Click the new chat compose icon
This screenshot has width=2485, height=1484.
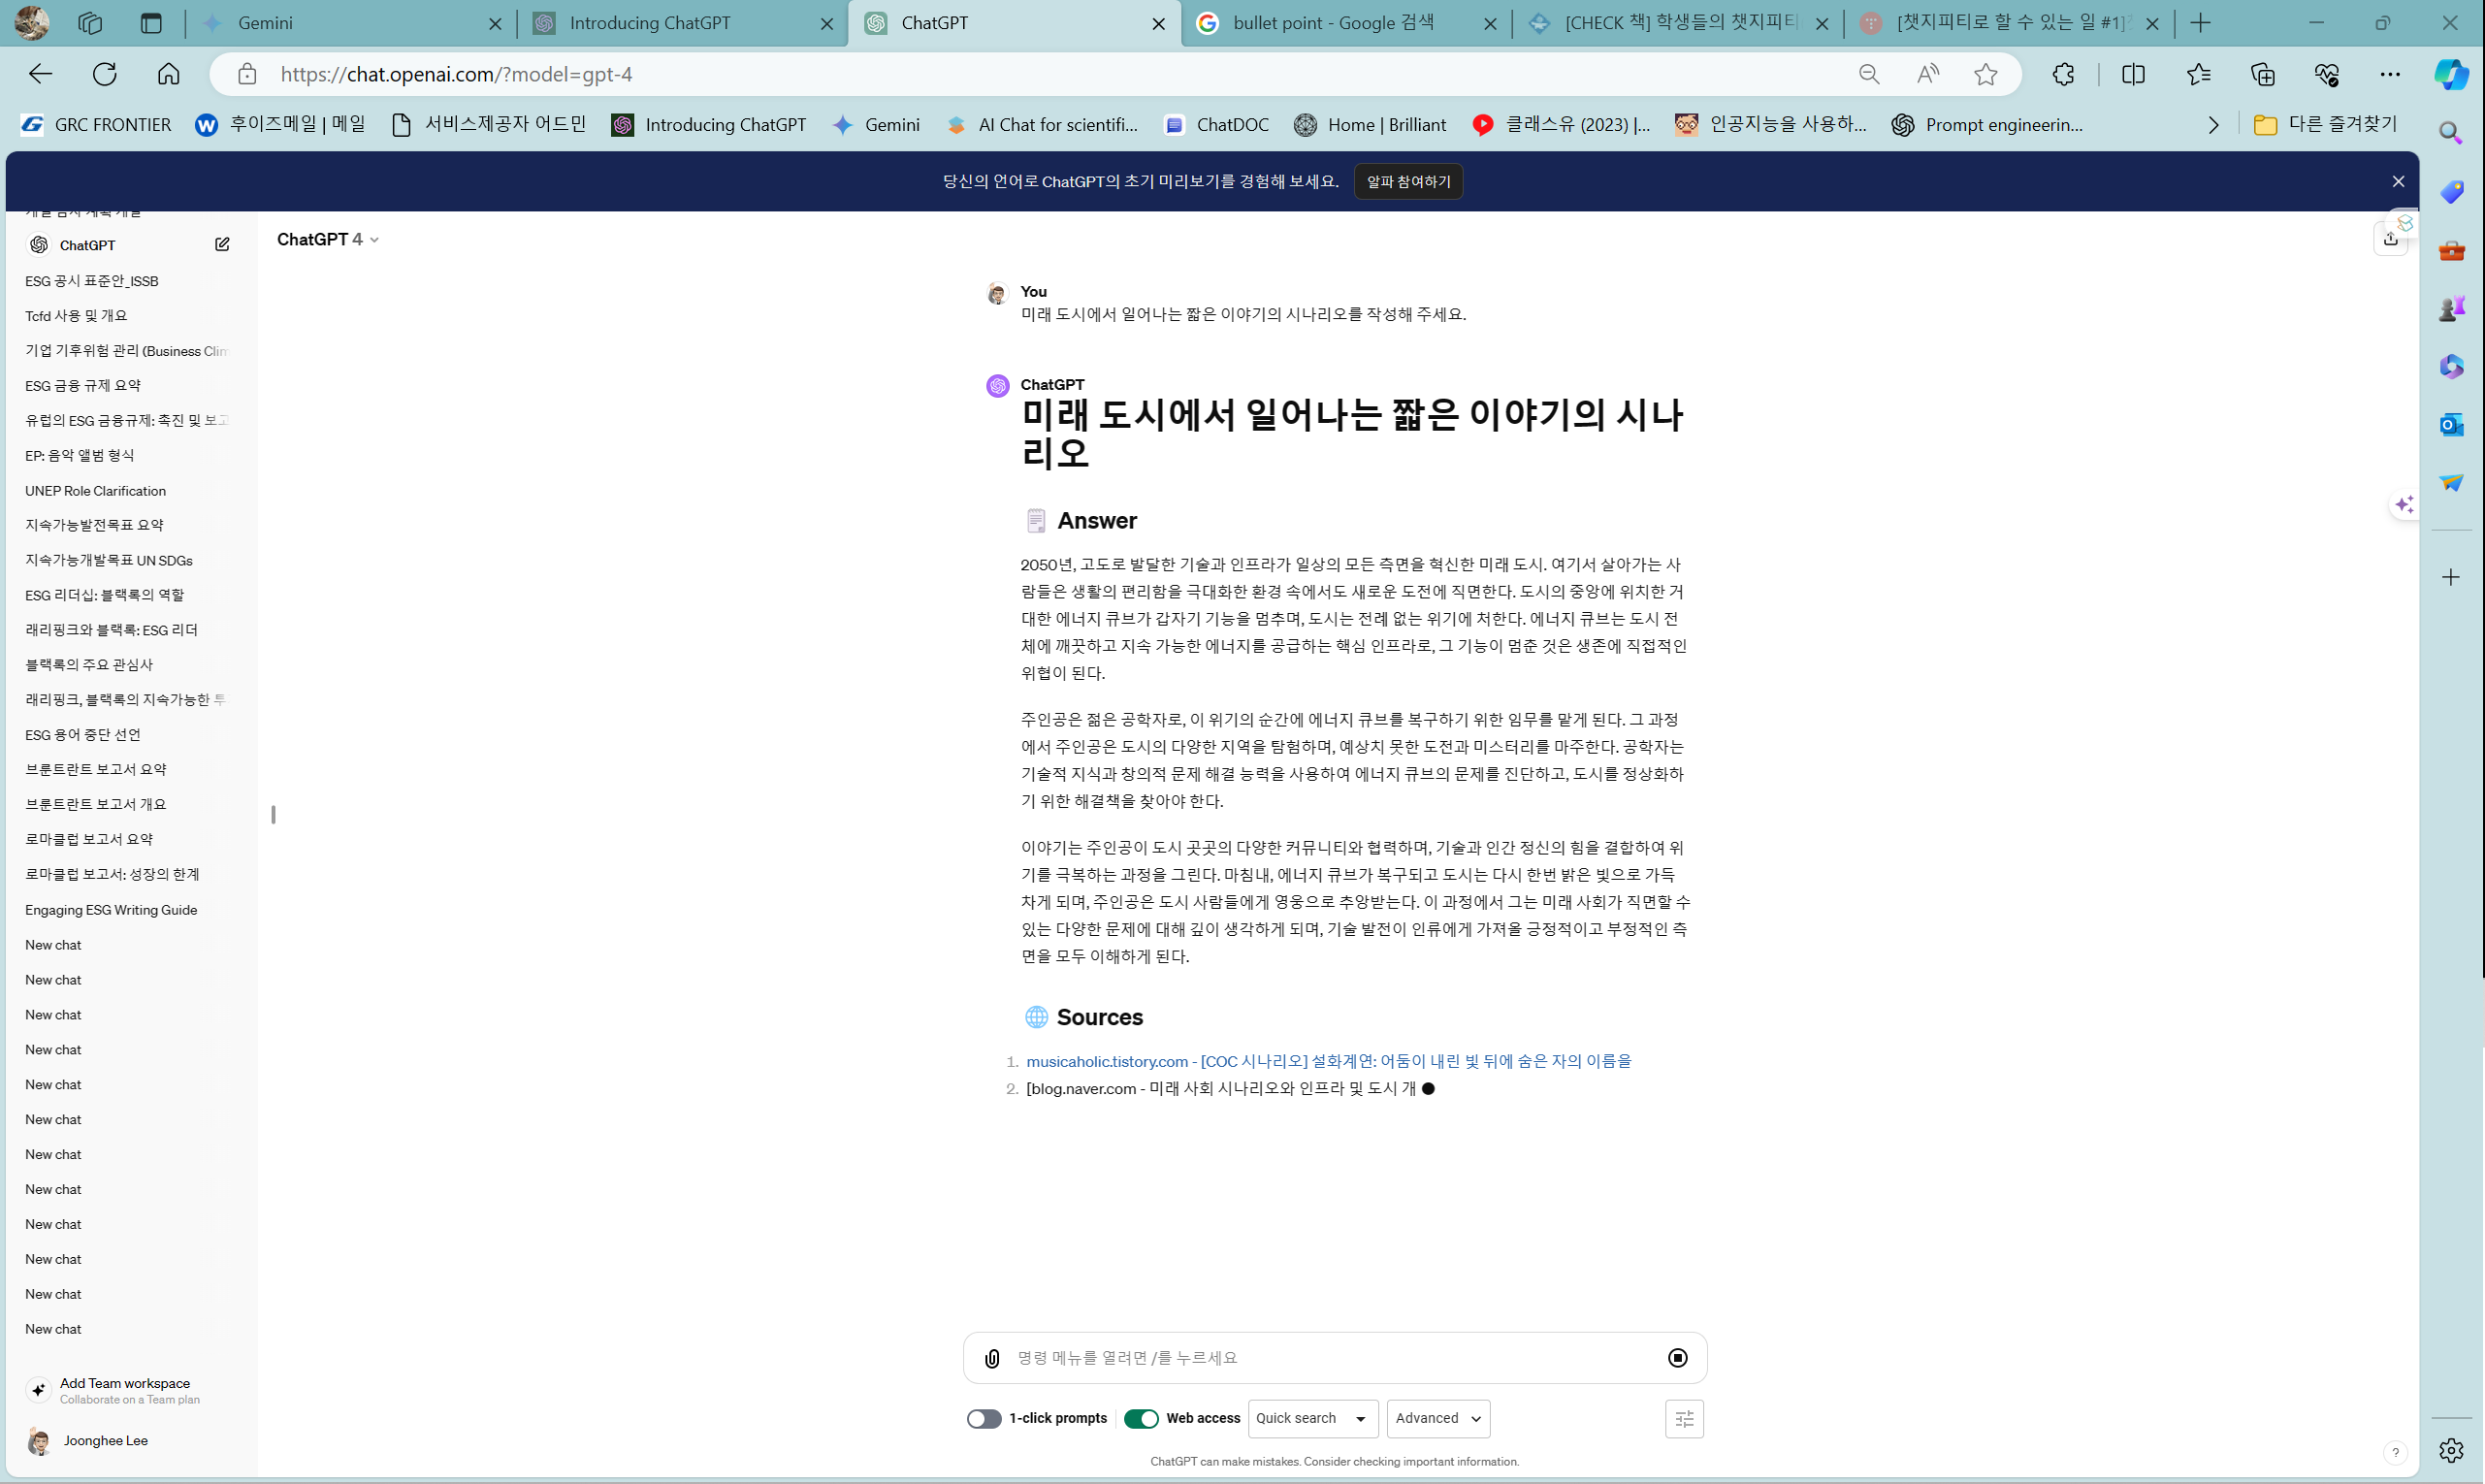coord(222,244)
